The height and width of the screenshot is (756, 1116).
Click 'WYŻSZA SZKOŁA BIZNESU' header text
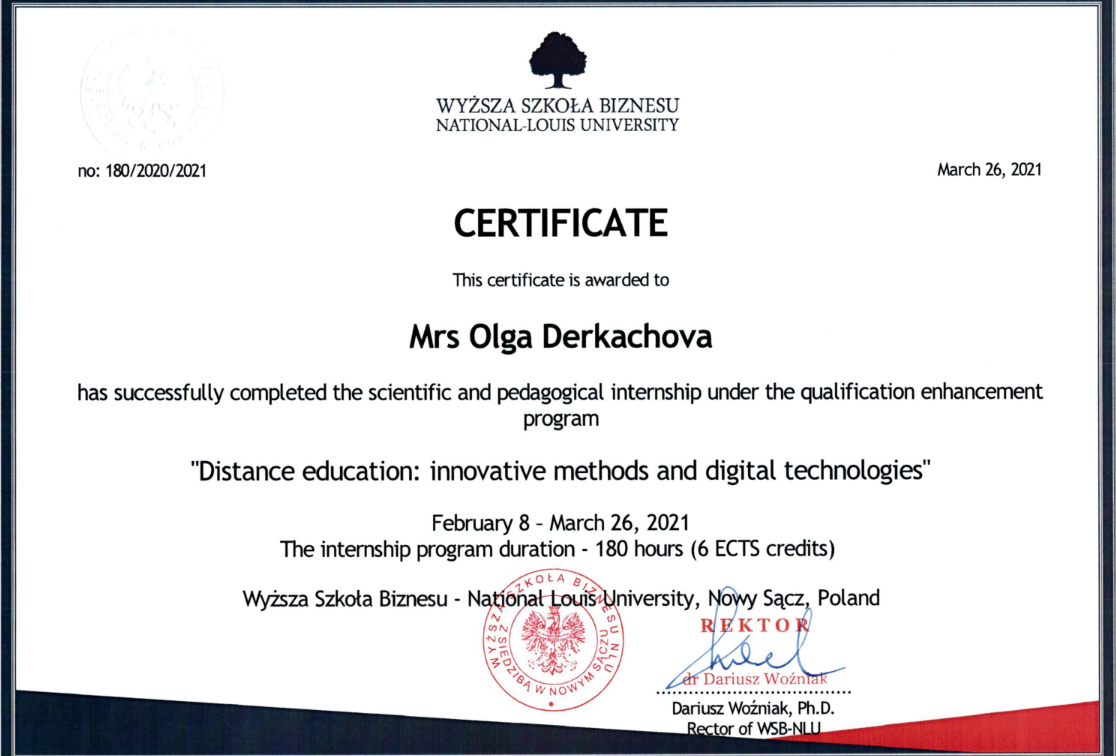click(558, 106)
